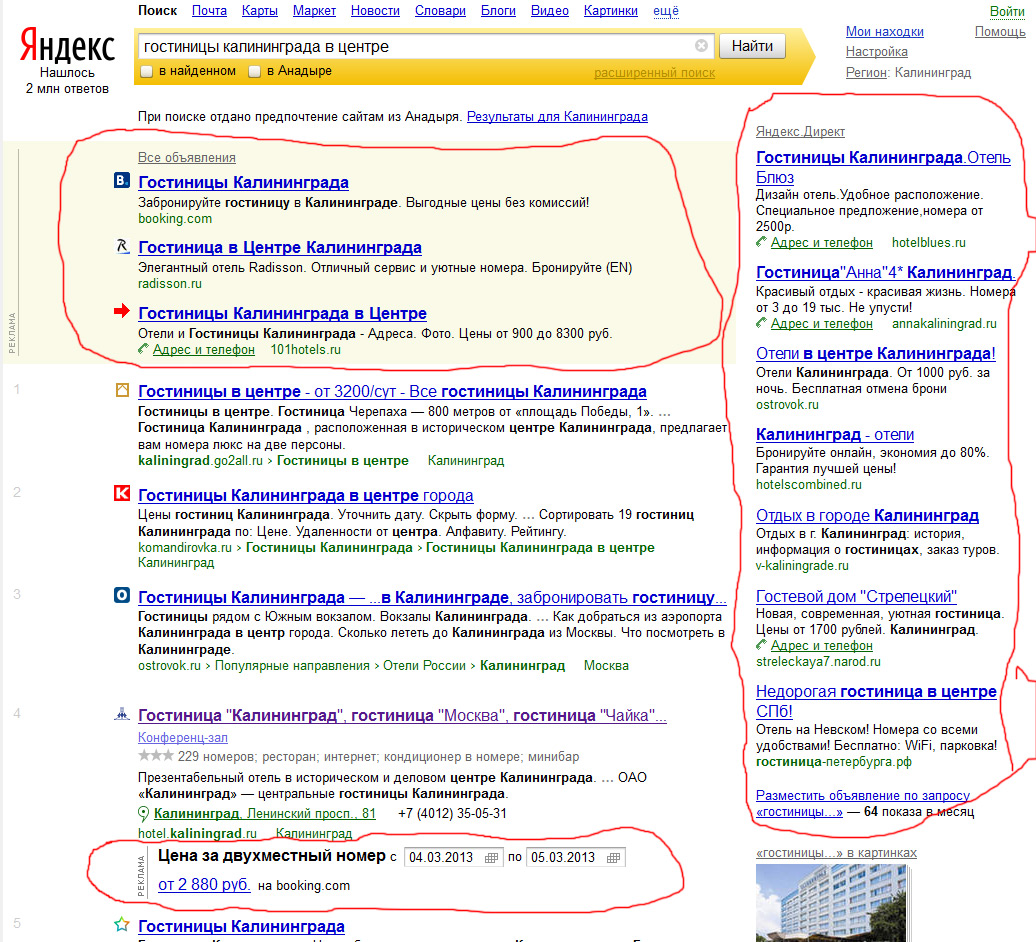
Task: Click the Найти search button
Action: pos(752,46)
